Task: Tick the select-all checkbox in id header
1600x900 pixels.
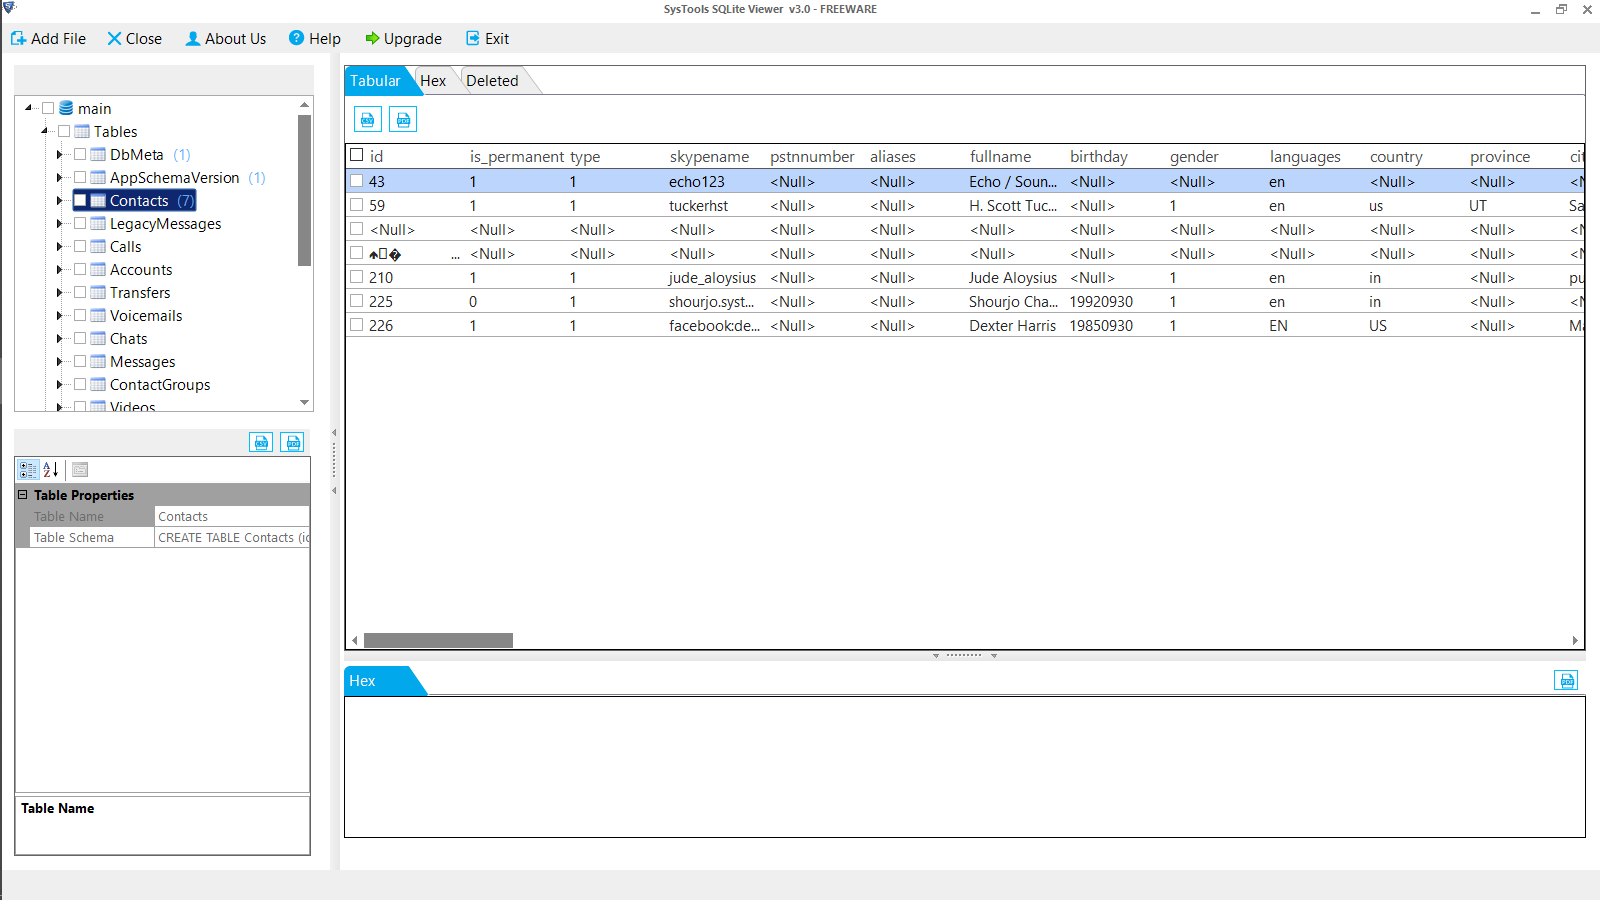Action: point(356,155)
